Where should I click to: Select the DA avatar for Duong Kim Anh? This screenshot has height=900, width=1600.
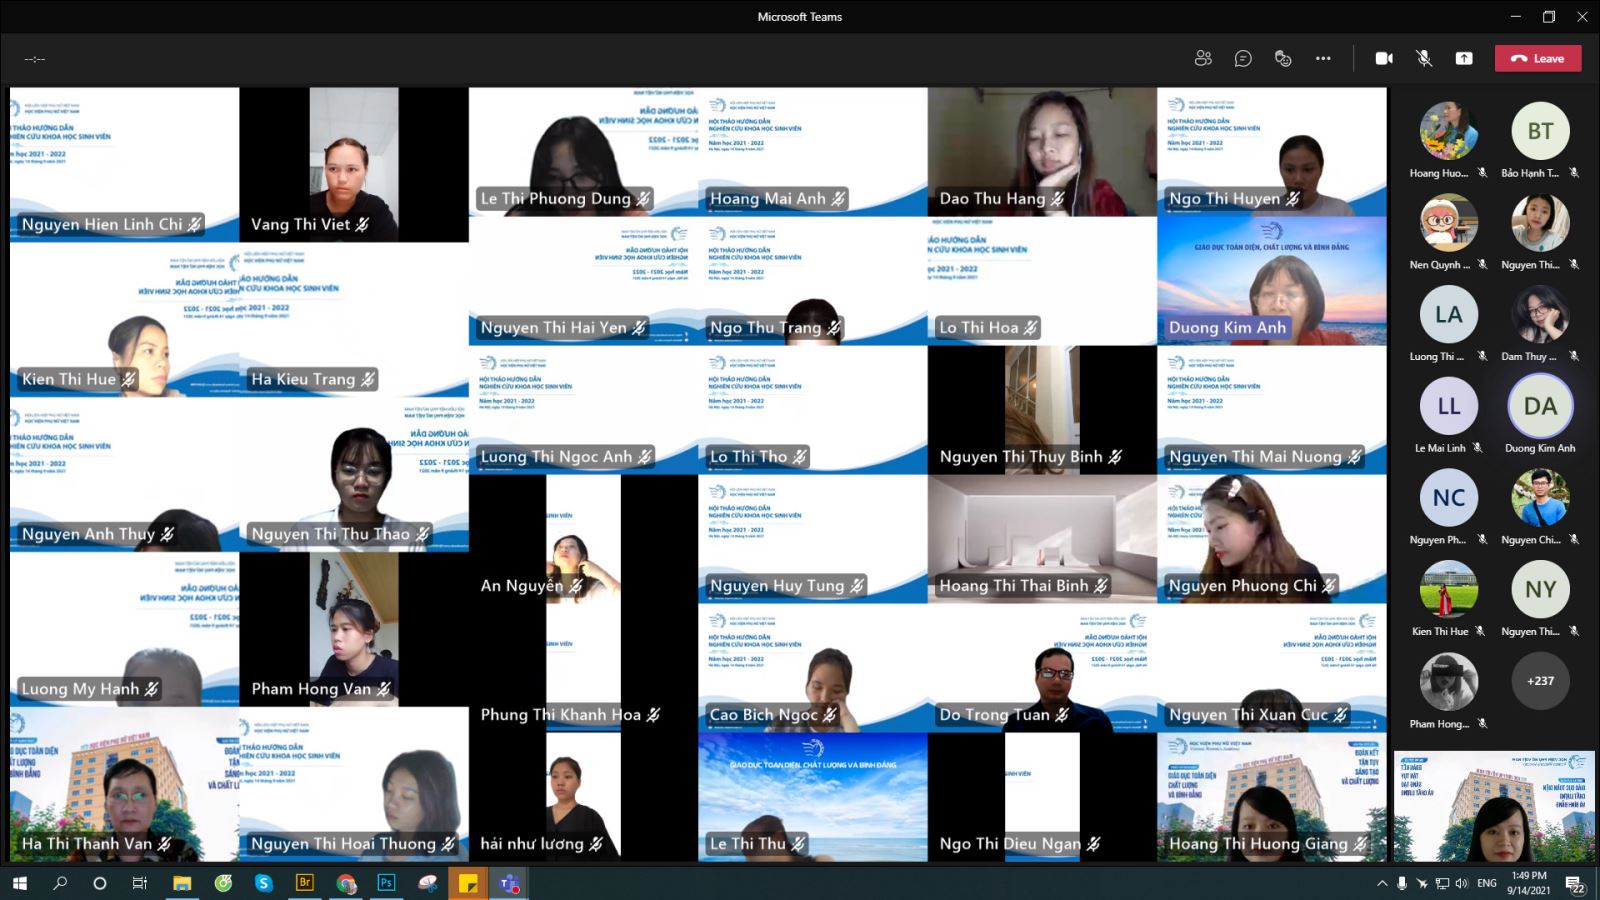1540,406
